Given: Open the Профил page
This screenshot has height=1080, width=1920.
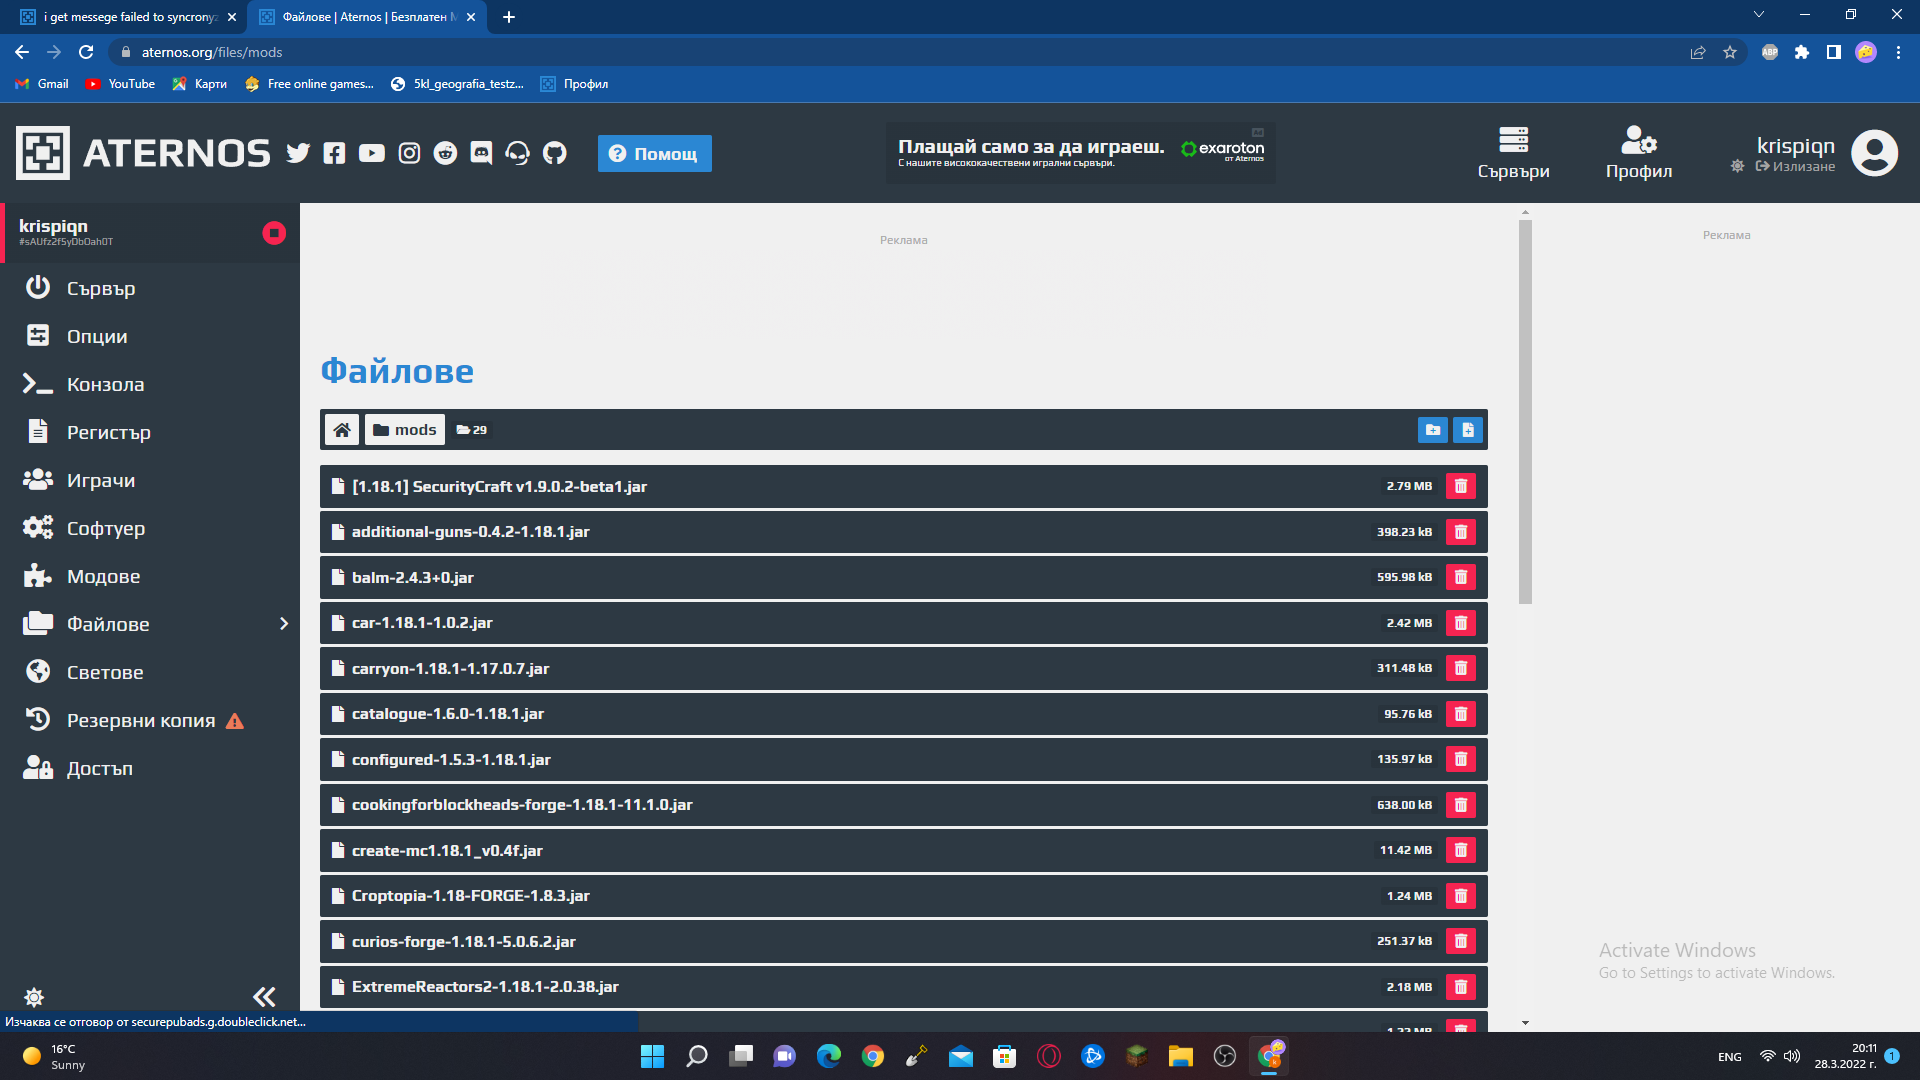Looking at the screenshot, I should coord(1639,153).
